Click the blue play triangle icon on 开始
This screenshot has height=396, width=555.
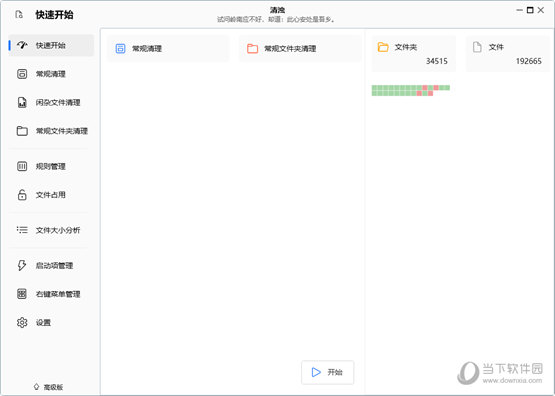pos(316,372)
